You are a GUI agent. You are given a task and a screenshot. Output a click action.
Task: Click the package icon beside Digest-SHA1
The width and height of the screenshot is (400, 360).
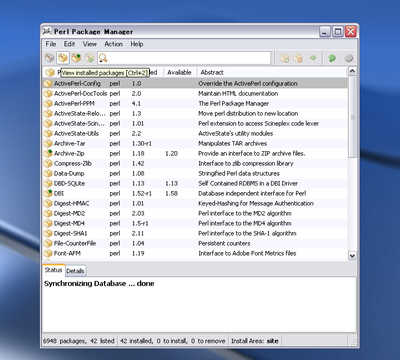tap(48, 233)
